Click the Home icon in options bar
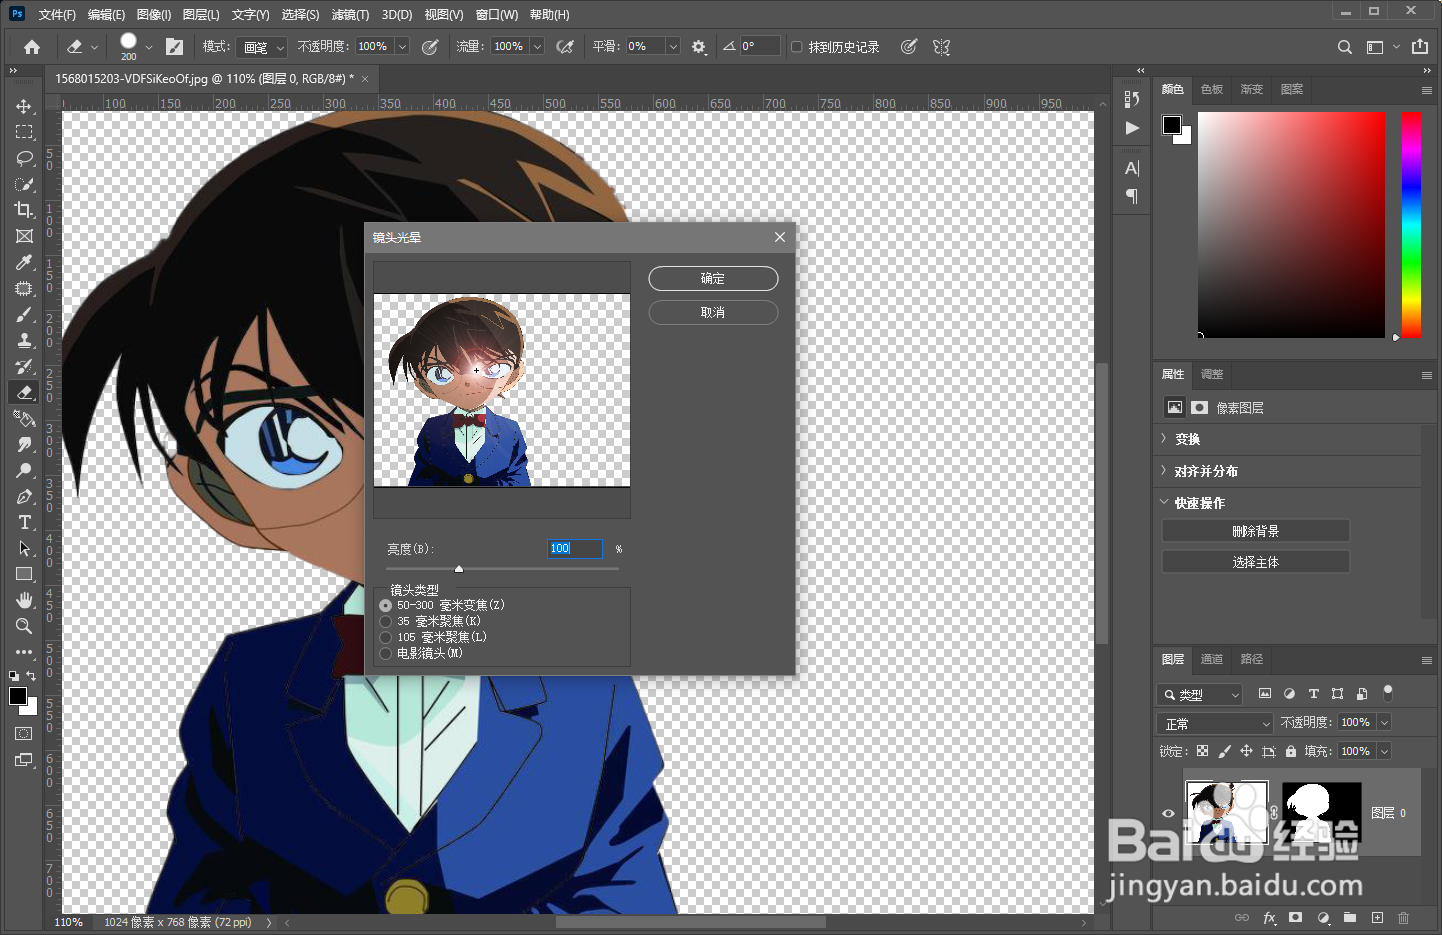Screen dimensions: 1442x935 (32, 47)
